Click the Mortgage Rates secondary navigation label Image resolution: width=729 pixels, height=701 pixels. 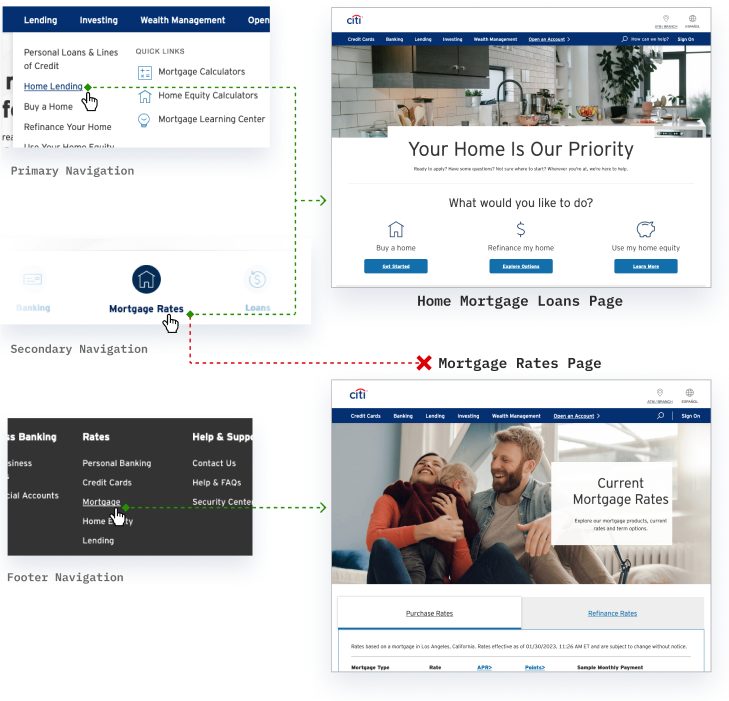coord(146,309)
